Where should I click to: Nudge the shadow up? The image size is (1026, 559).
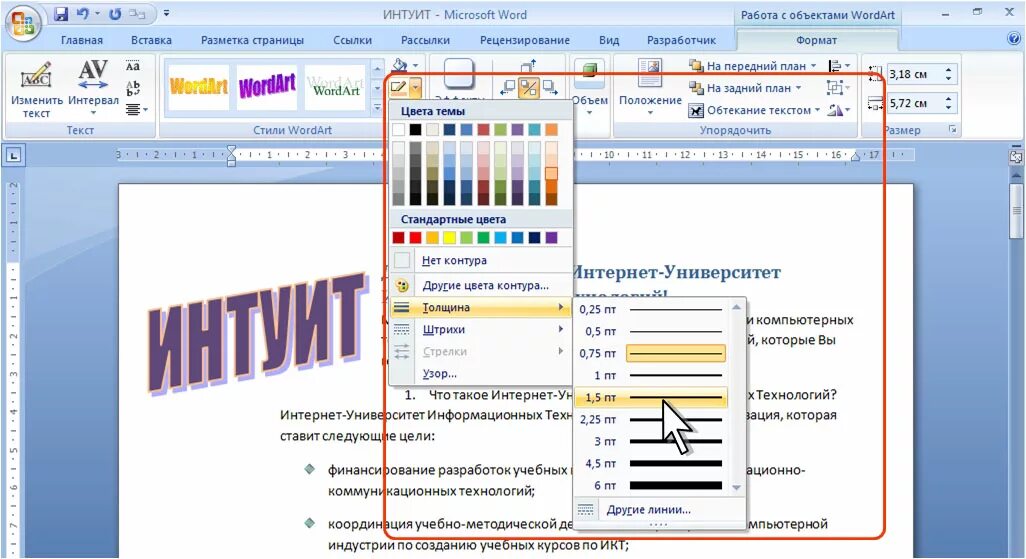click(x=529, y=65)
